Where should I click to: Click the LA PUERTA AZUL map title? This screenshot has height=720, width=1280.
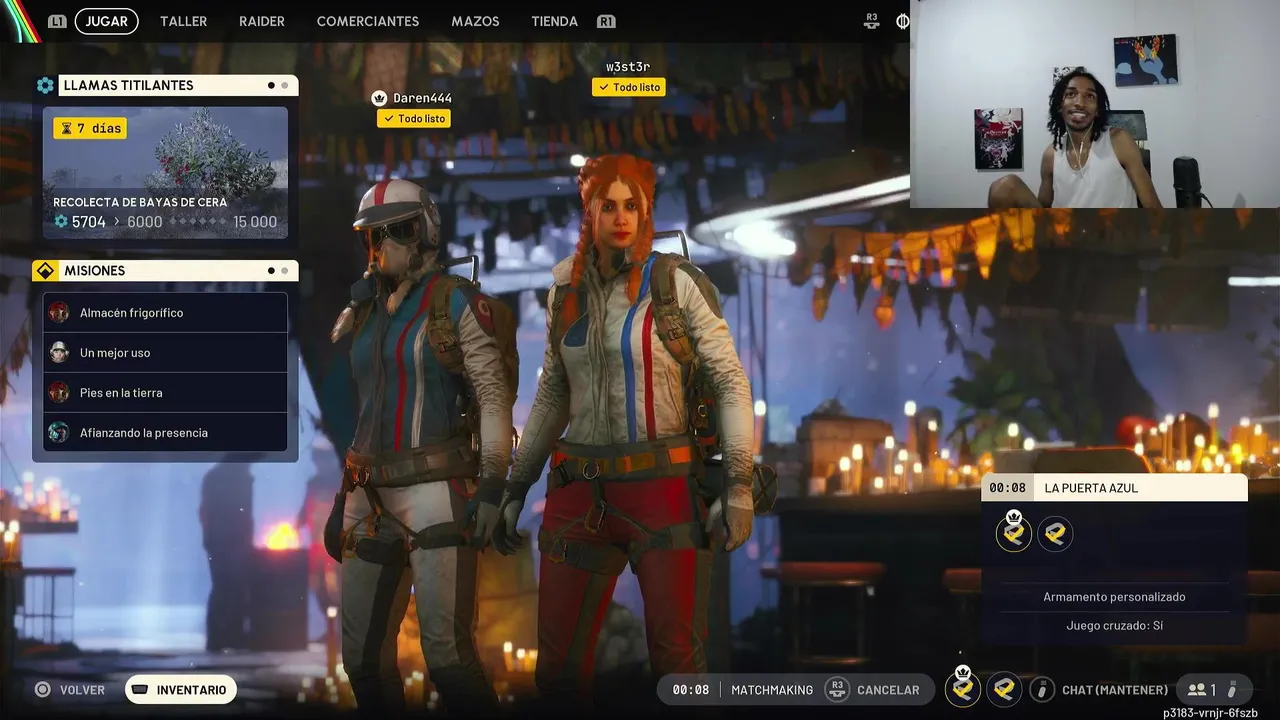click(x=1091, y=488)
